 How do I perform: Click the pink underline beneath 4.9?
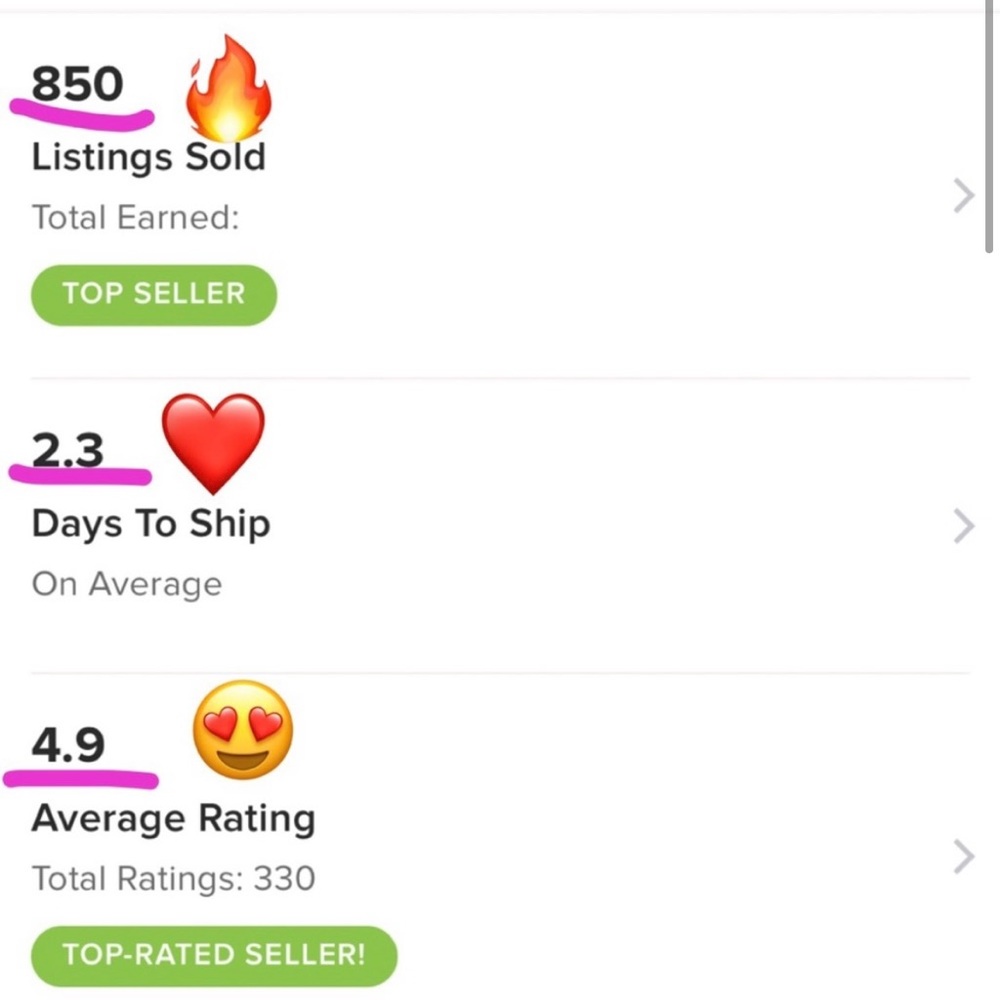82,777
